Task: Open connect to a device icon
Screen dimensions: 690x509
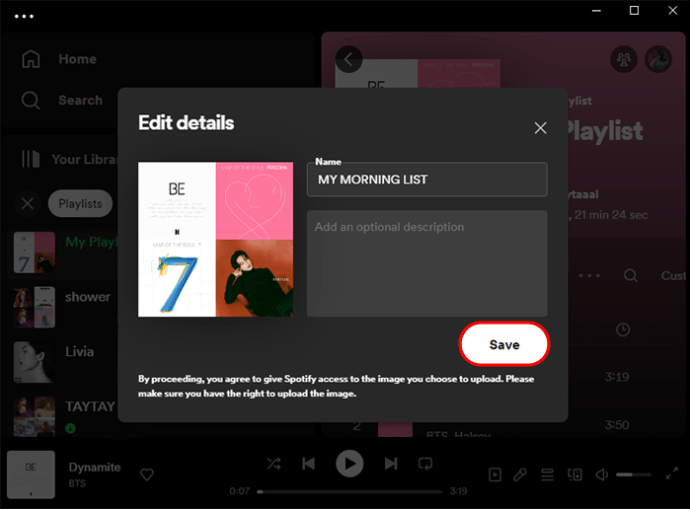Action: 575,475
